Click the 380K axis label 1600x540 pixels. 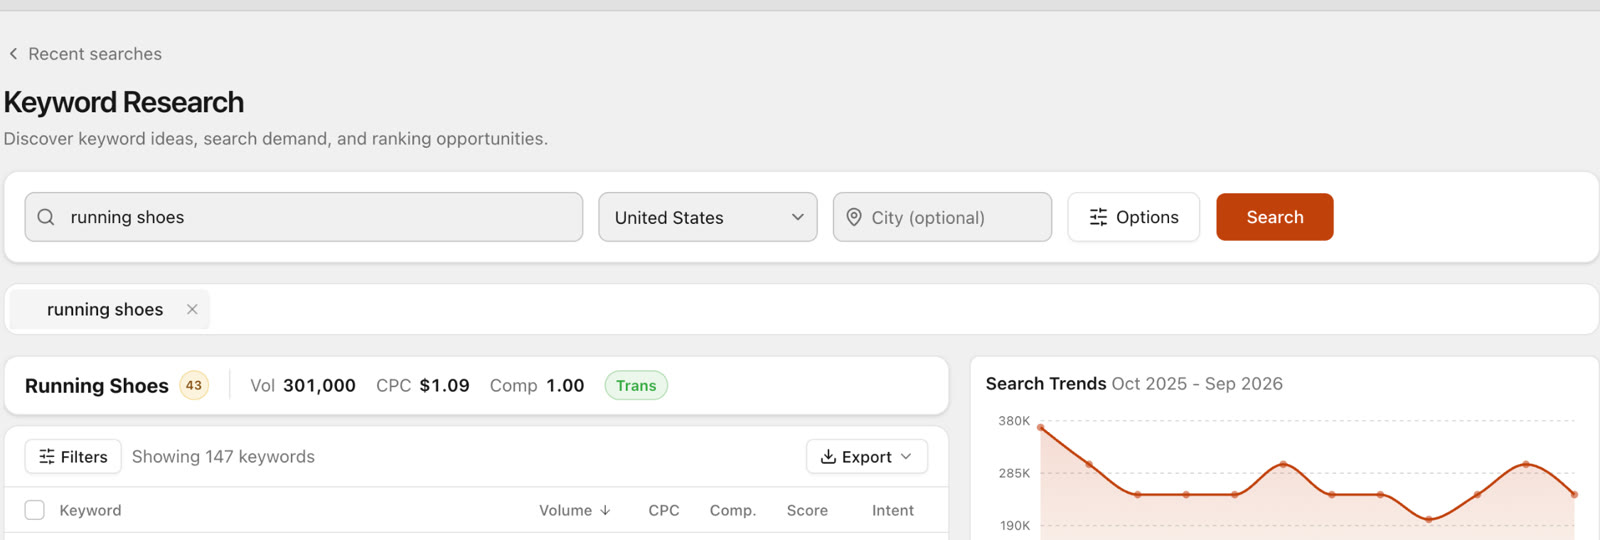tap(1014, 421)
